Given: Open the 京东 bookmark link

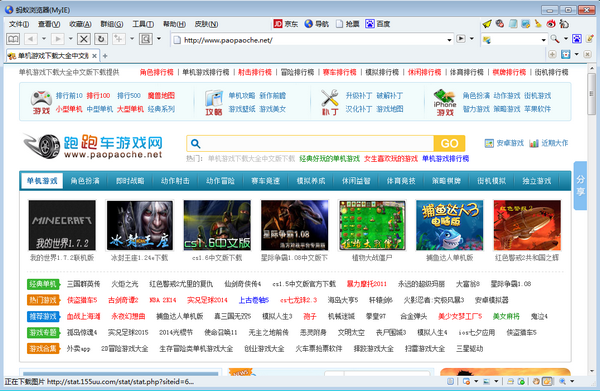Looking at the screenshot, I should pyautogui.click(x=285, y=24).
